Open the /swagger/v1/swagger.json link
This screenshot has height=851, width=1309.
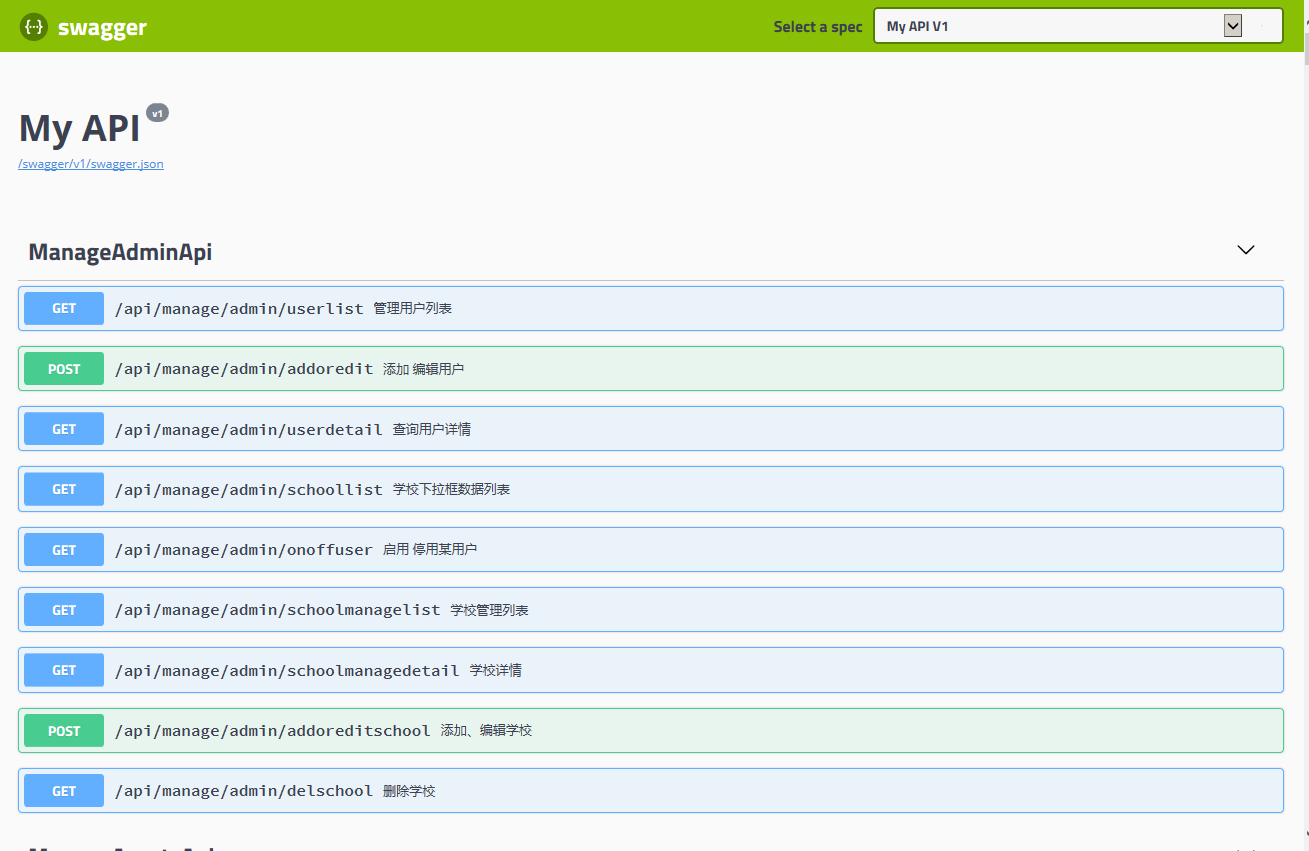point(91,164)
